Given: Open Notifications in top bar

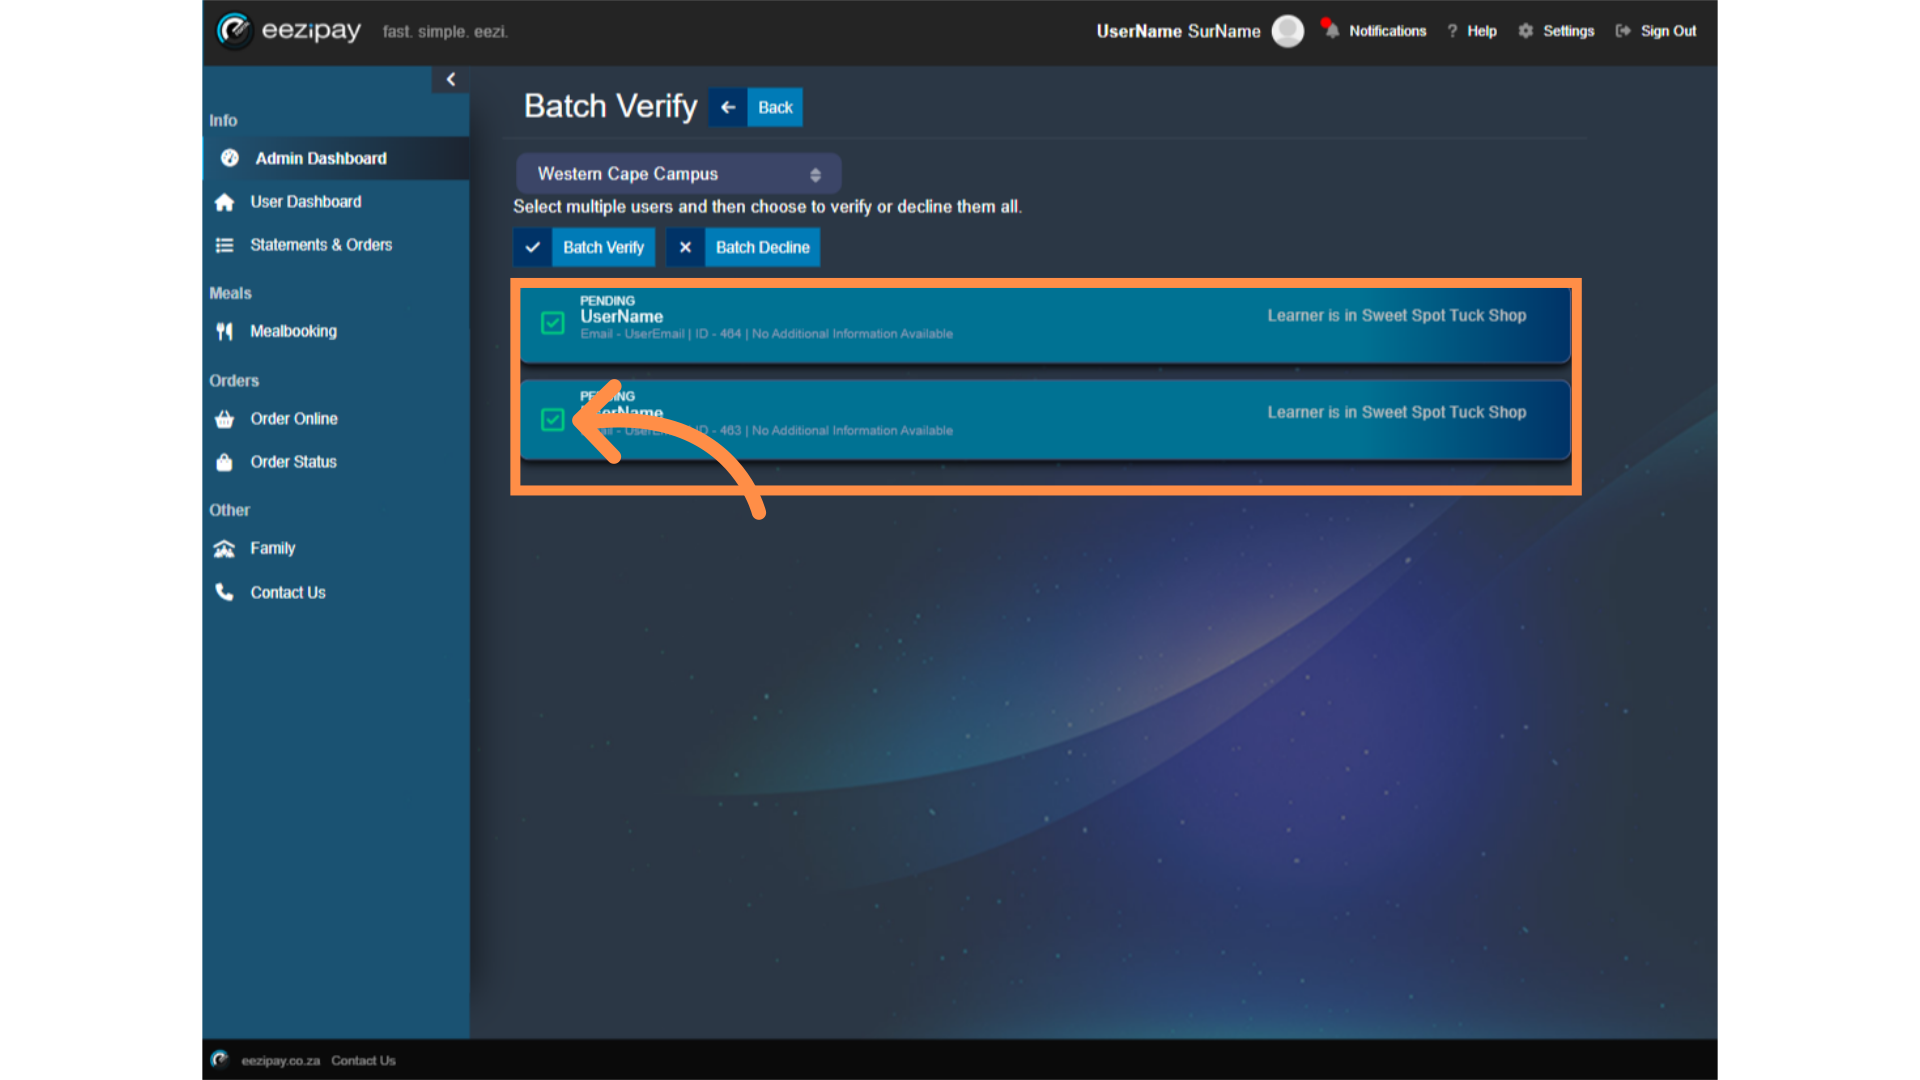Looking at the screenshot, I should click(1387, 31).
